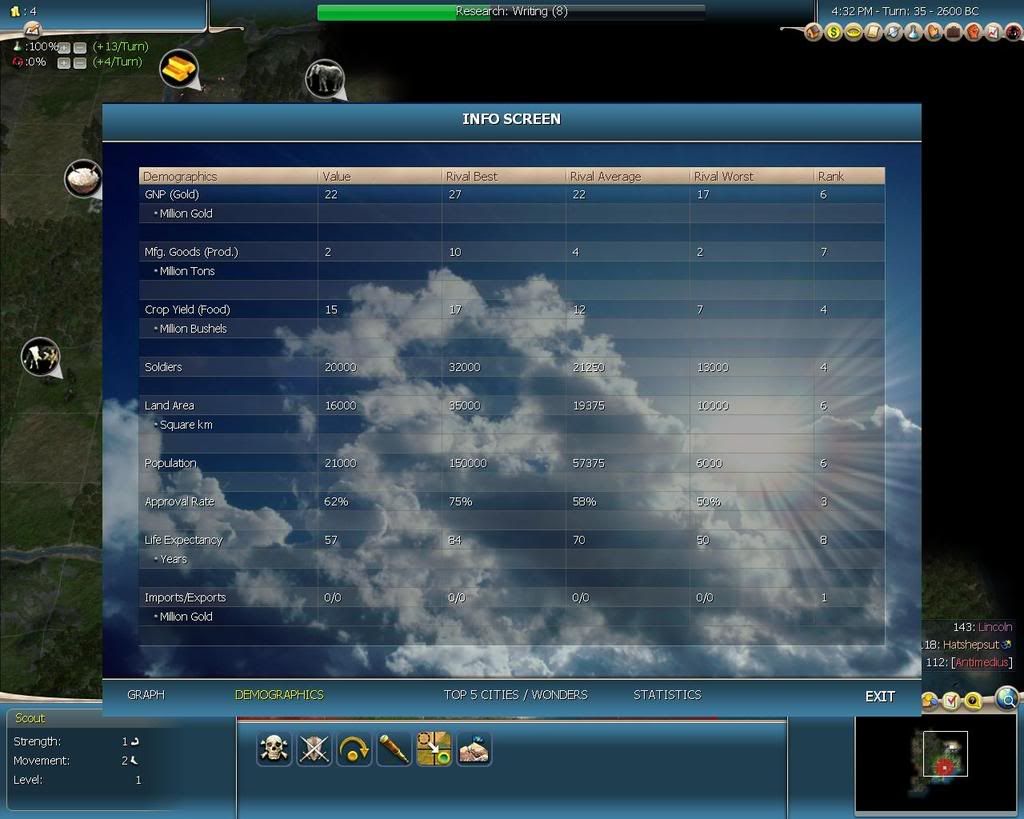Click the skull and crossbones delete unit icon
Viewport: 1024px width, 819px height.
coord(274,748)
